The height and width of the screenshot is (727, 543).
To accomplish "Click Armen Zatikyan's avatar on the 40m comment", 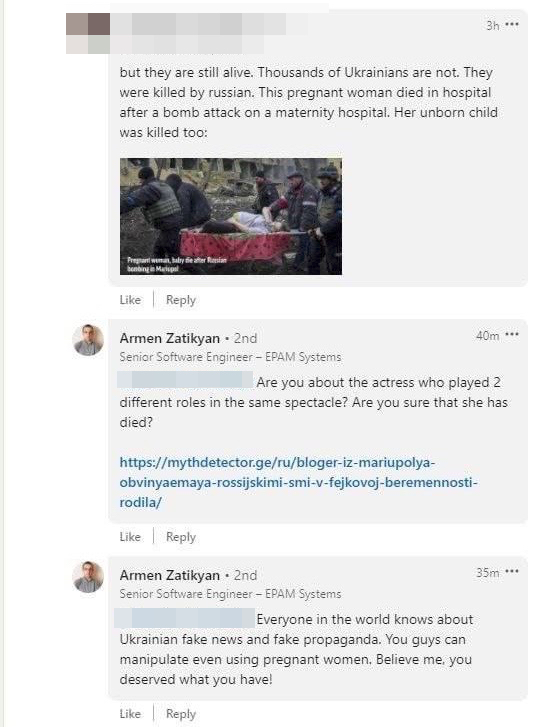I will 88,340.
